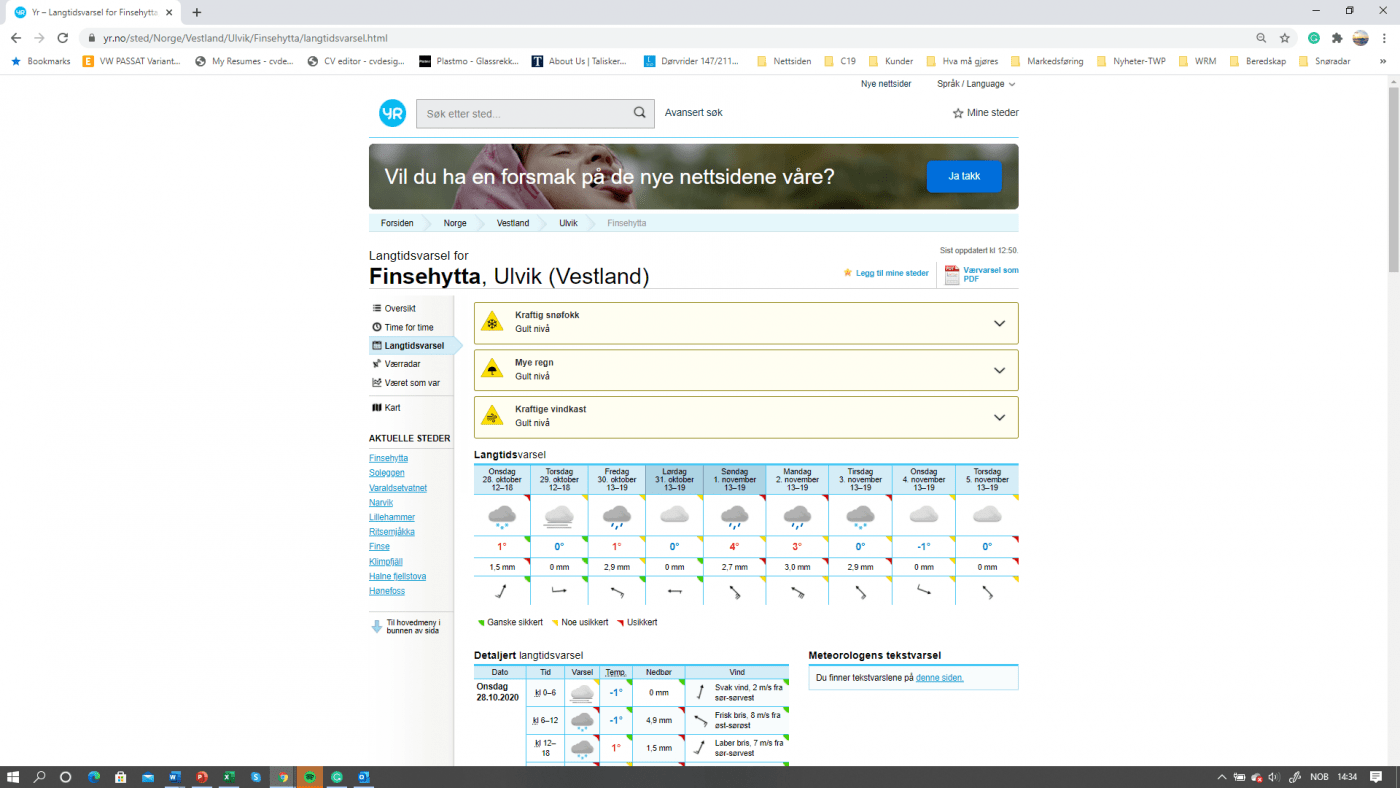The height and width of the screenshot is (788, 1400).
Task: Go to Lillehammer in Aktuelle steder
Action: pyautogui.click(x=392, y=517)
